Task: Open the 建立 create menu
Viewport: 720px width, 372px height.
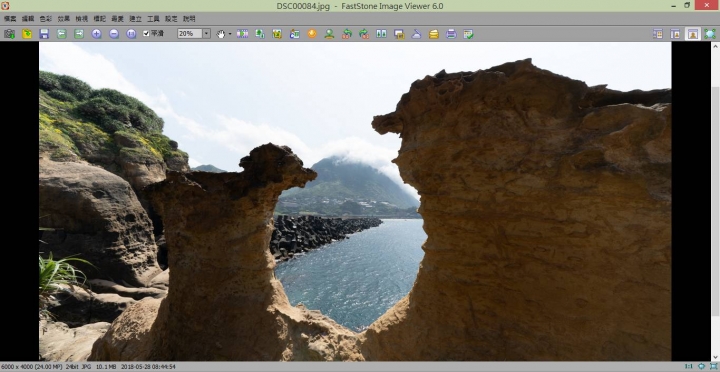Action: point(135,19)
